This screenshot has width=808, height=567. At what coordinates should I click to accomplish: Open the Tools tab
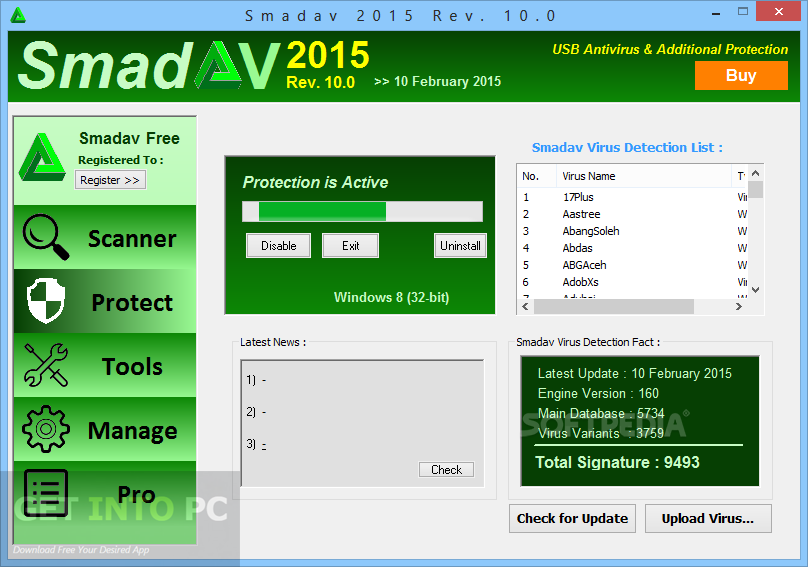pos(105,365)
